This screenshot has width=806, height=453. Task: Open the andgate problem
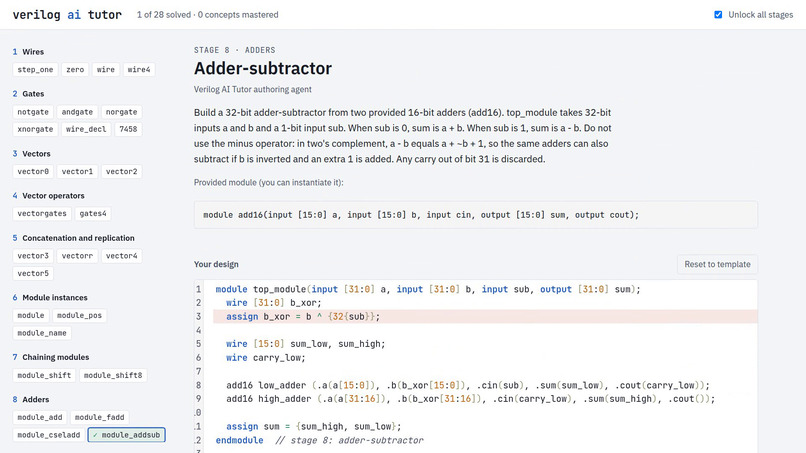pos(77,112)
